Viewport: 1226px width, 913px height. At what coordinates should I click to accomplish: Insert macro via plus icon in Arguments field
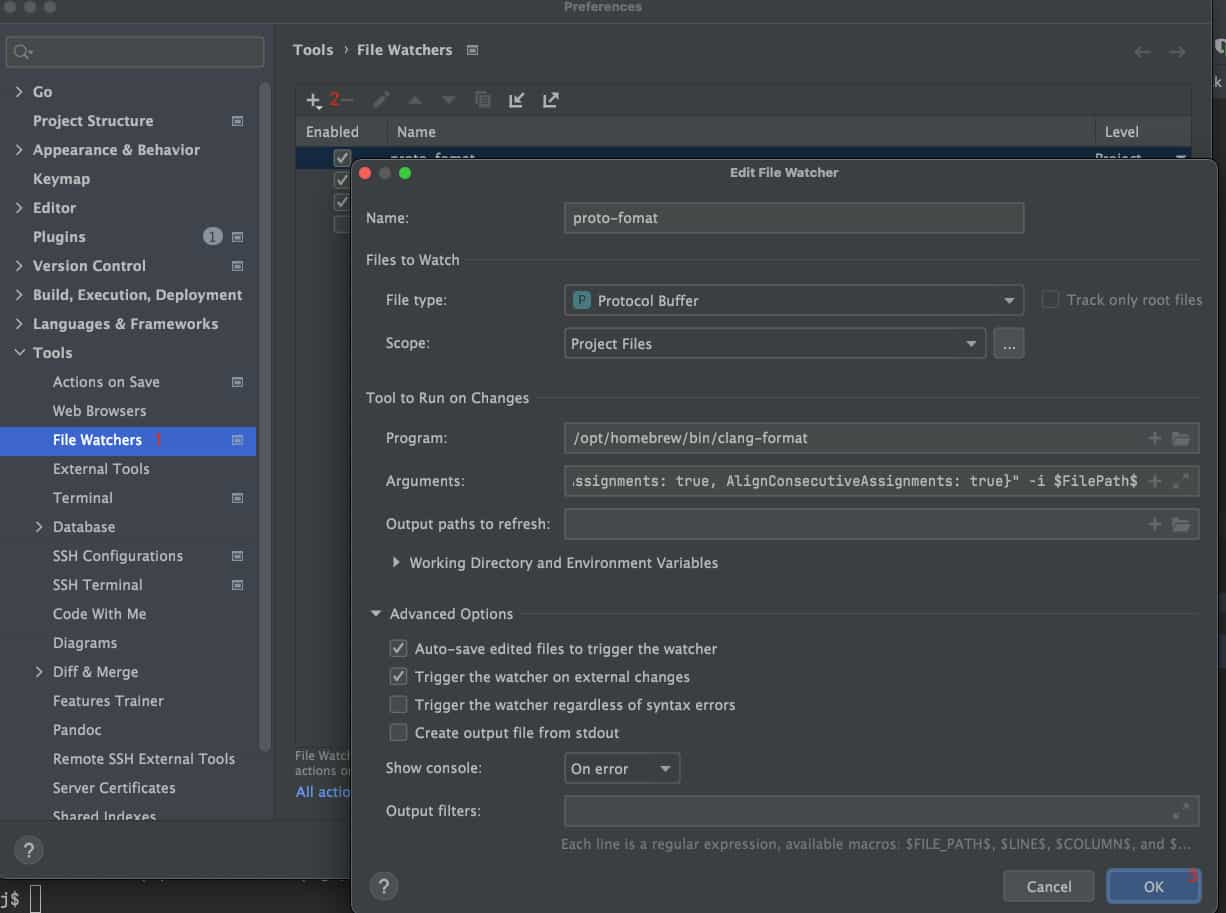pyautogui.click(x=1154, y=481)
